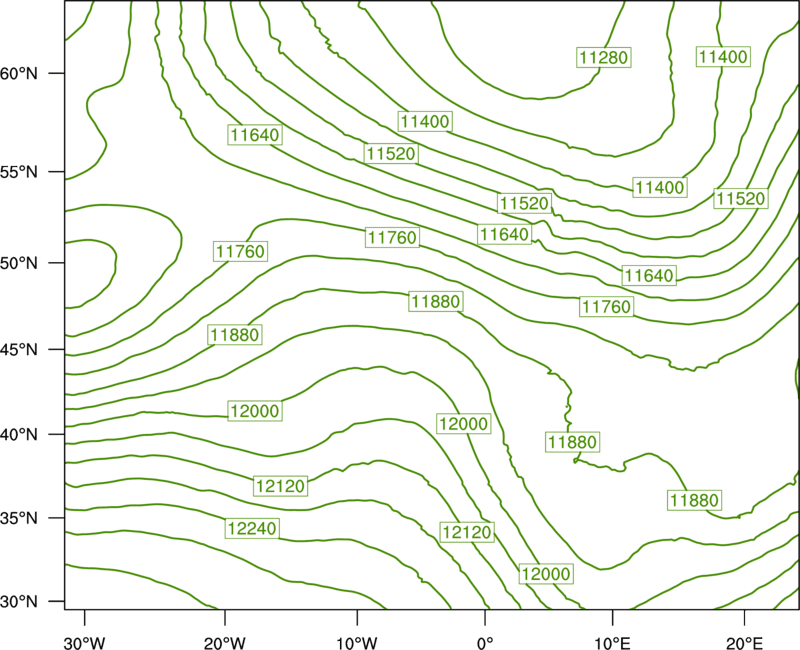Pick the 10°W longitude tick label
Viewport: 800px width, 650px height.
pos(356,643)
